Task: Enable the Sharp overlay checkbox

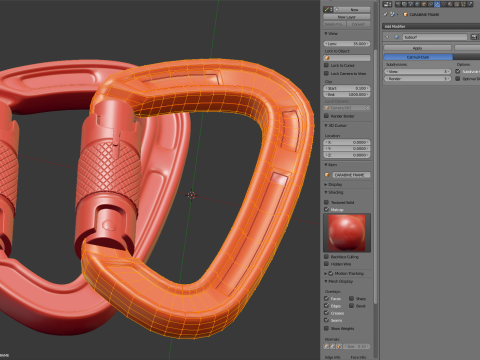Action: pos(351,299)
